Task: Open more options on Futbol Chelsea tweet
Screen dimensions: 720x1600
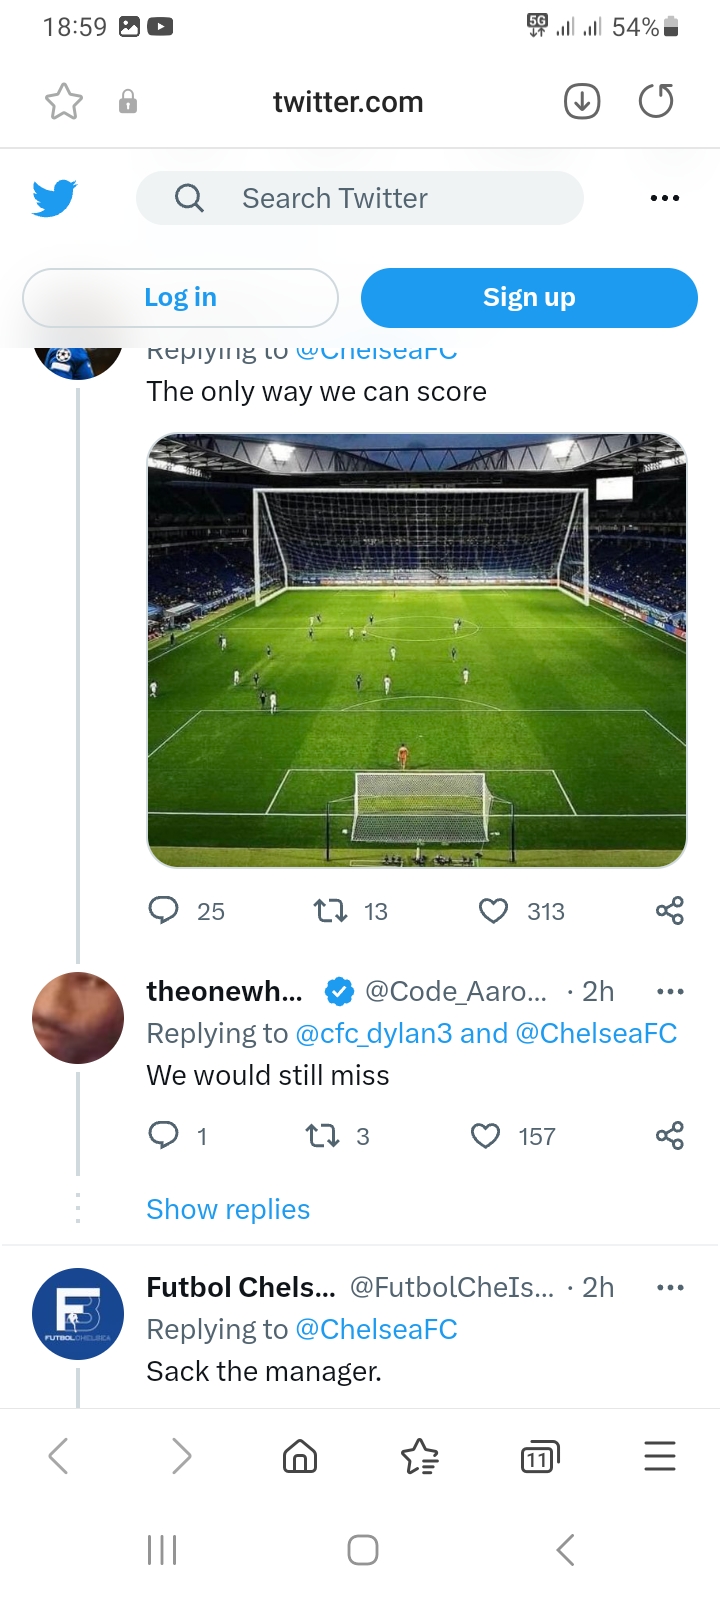Action: (670, 1287)
